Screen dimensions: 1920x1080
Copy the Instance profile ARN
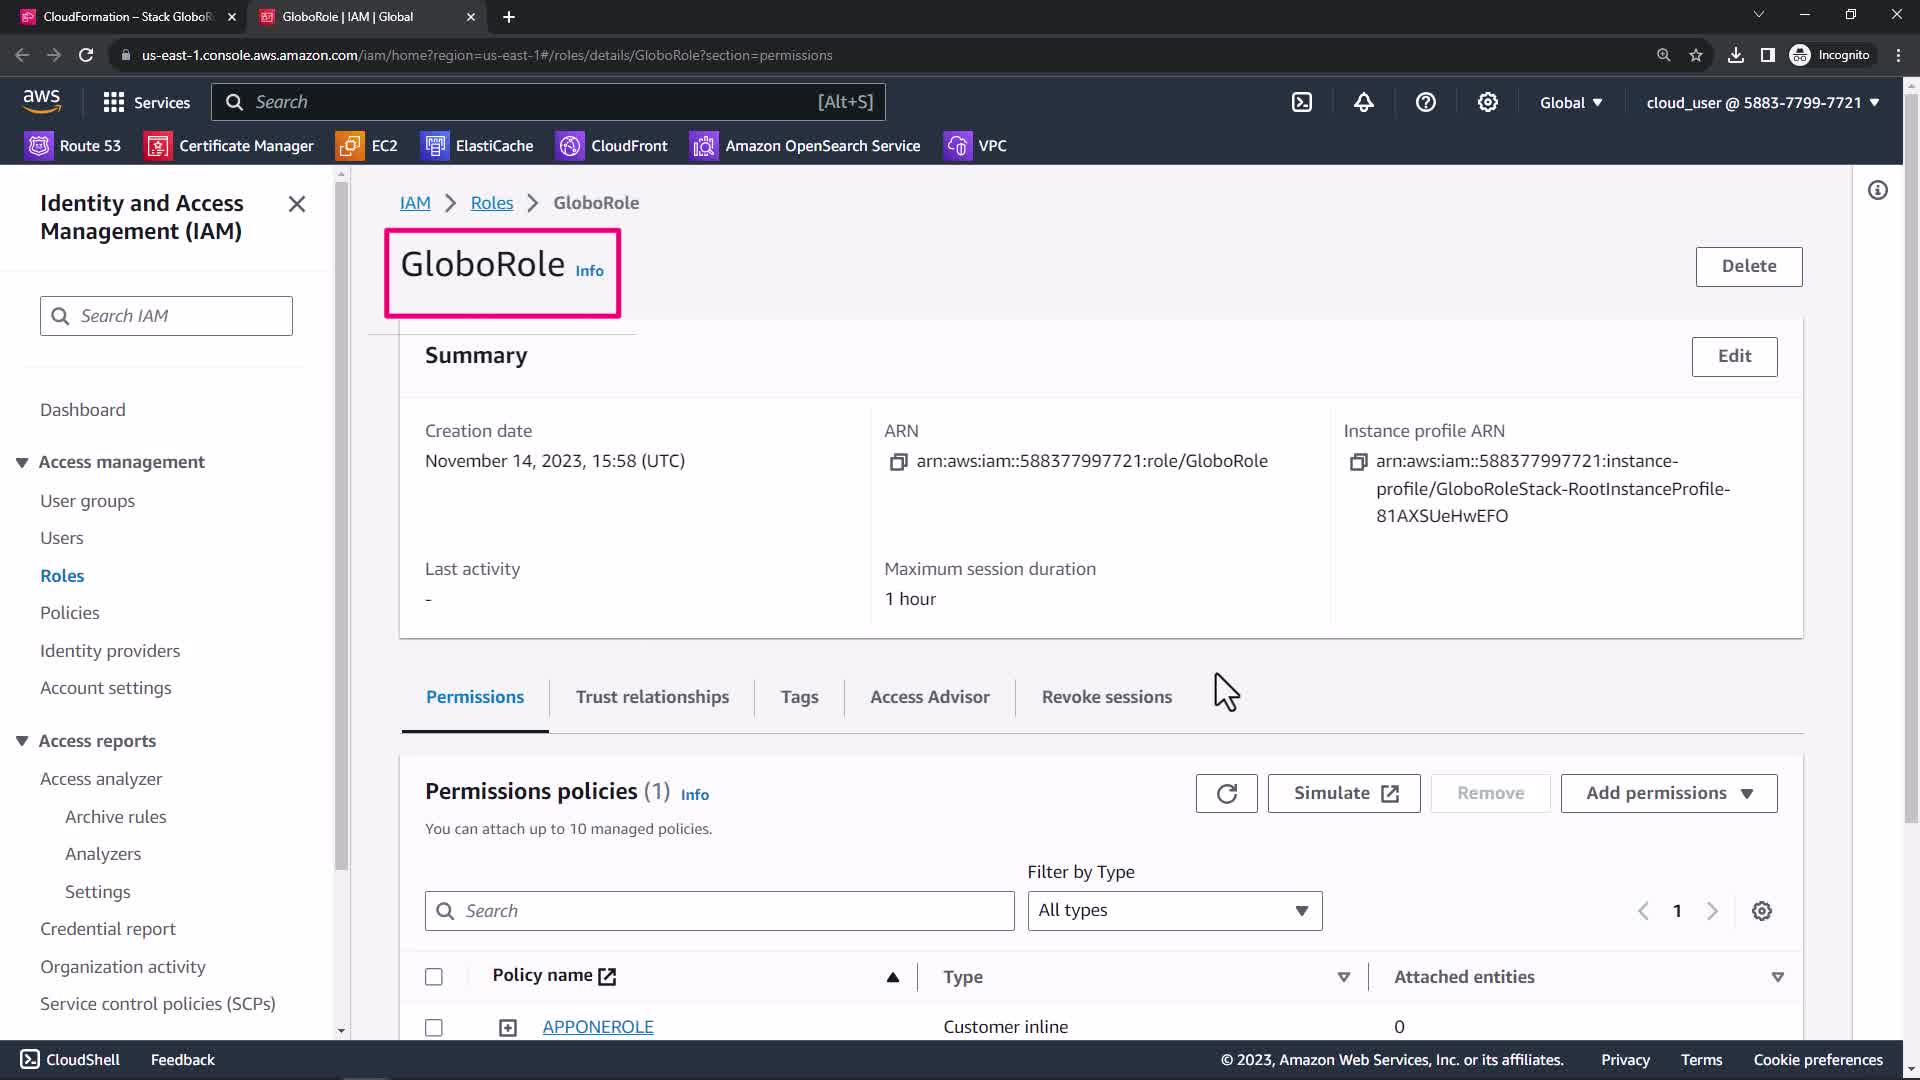point(1358,462)
